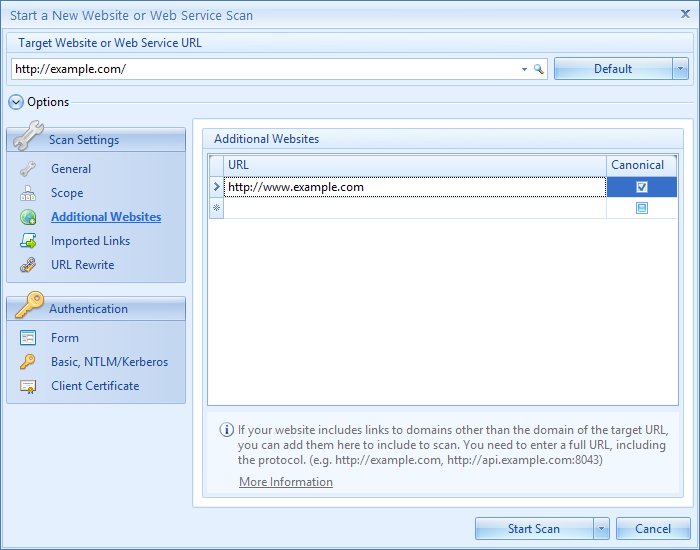Open the Scope settings page
Viewport: 700px width, 550px height.
(67, 193)
